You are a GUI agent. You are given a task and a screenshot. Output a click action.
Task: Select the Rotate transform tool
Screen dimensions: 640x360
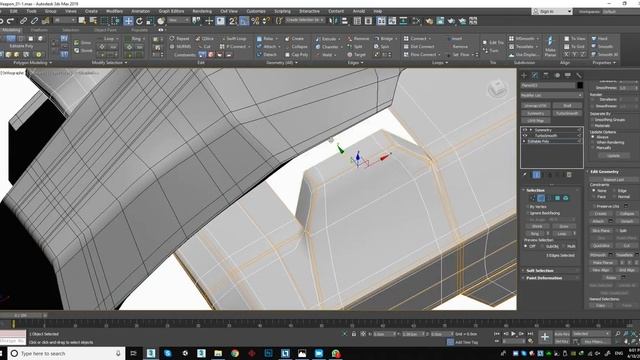[139, 21]
